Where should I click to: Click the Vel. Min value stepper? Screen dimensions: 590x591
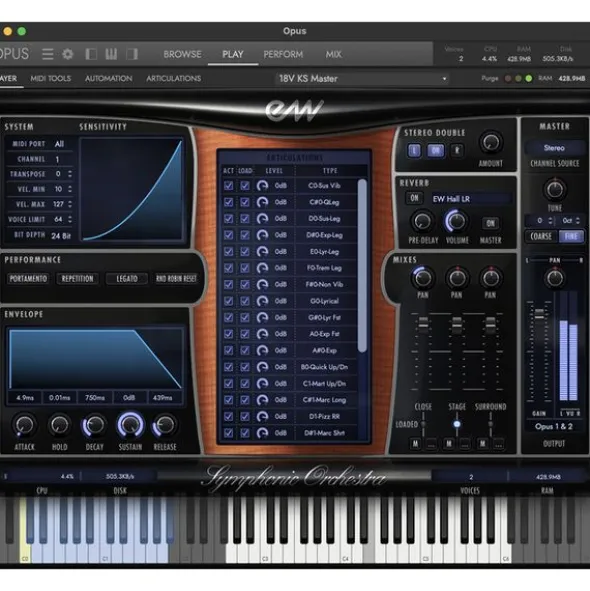point(70,189)
